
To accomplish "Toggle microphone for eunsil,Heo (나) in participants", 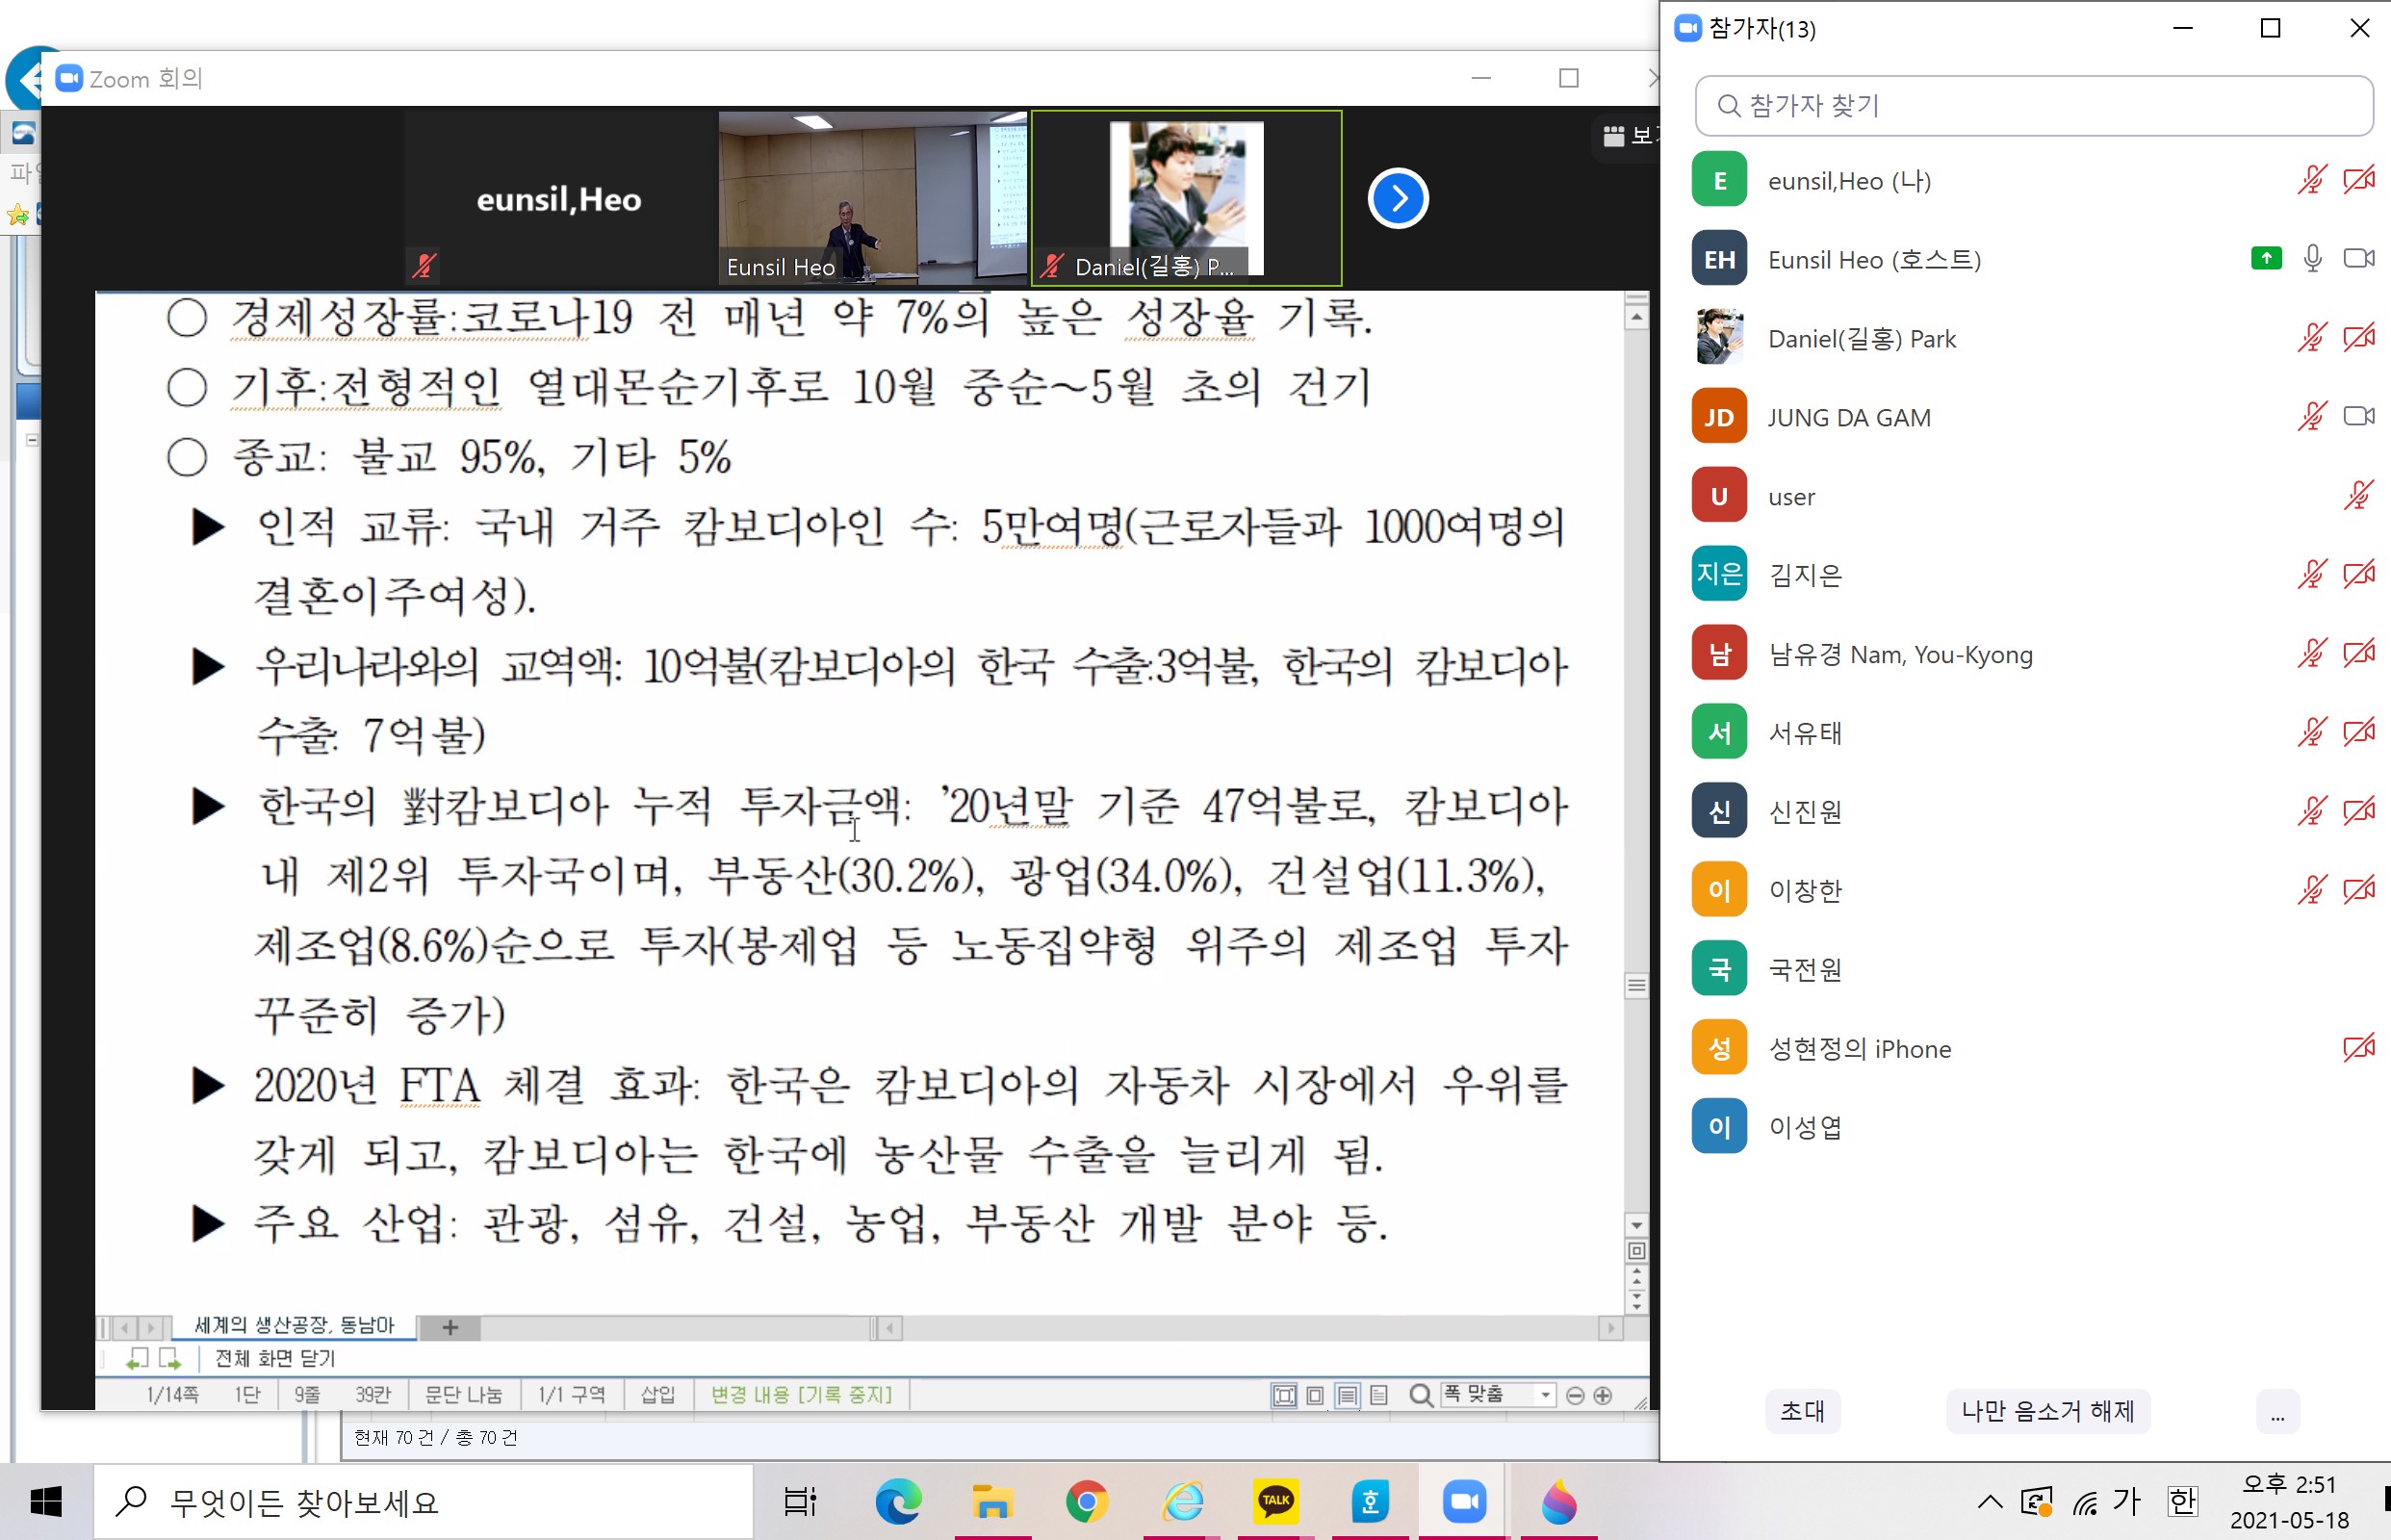I will click(x=2312, y=180).
